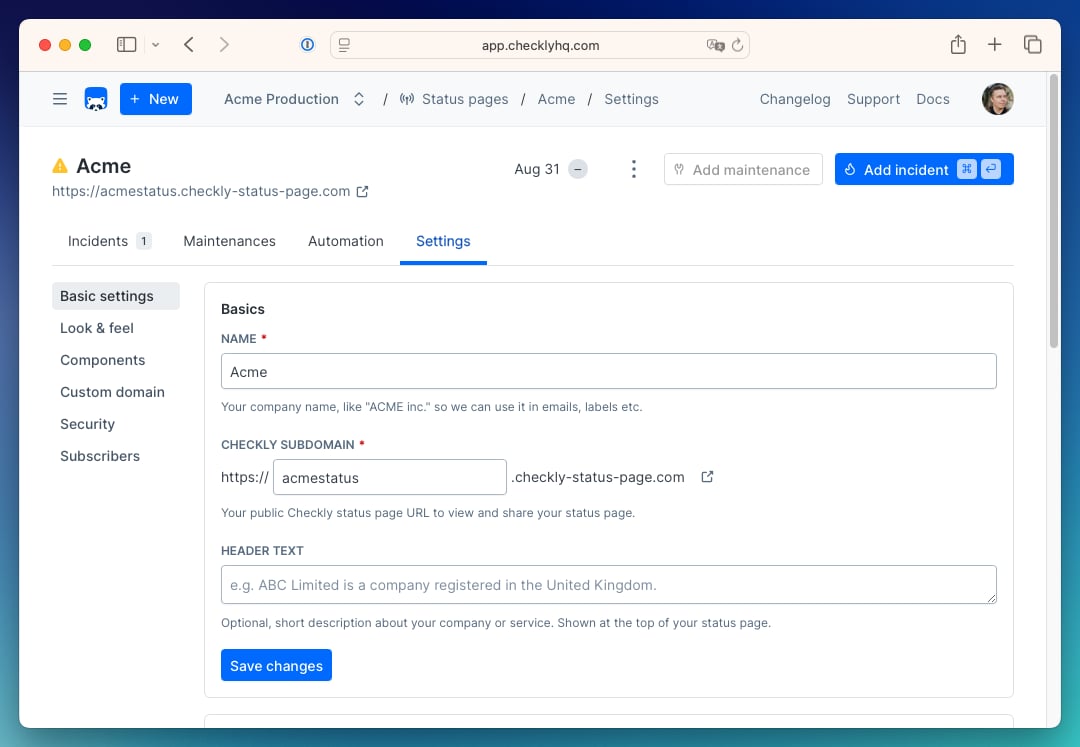
Task: Show Safari tab overview
Action: [1032, 45]
